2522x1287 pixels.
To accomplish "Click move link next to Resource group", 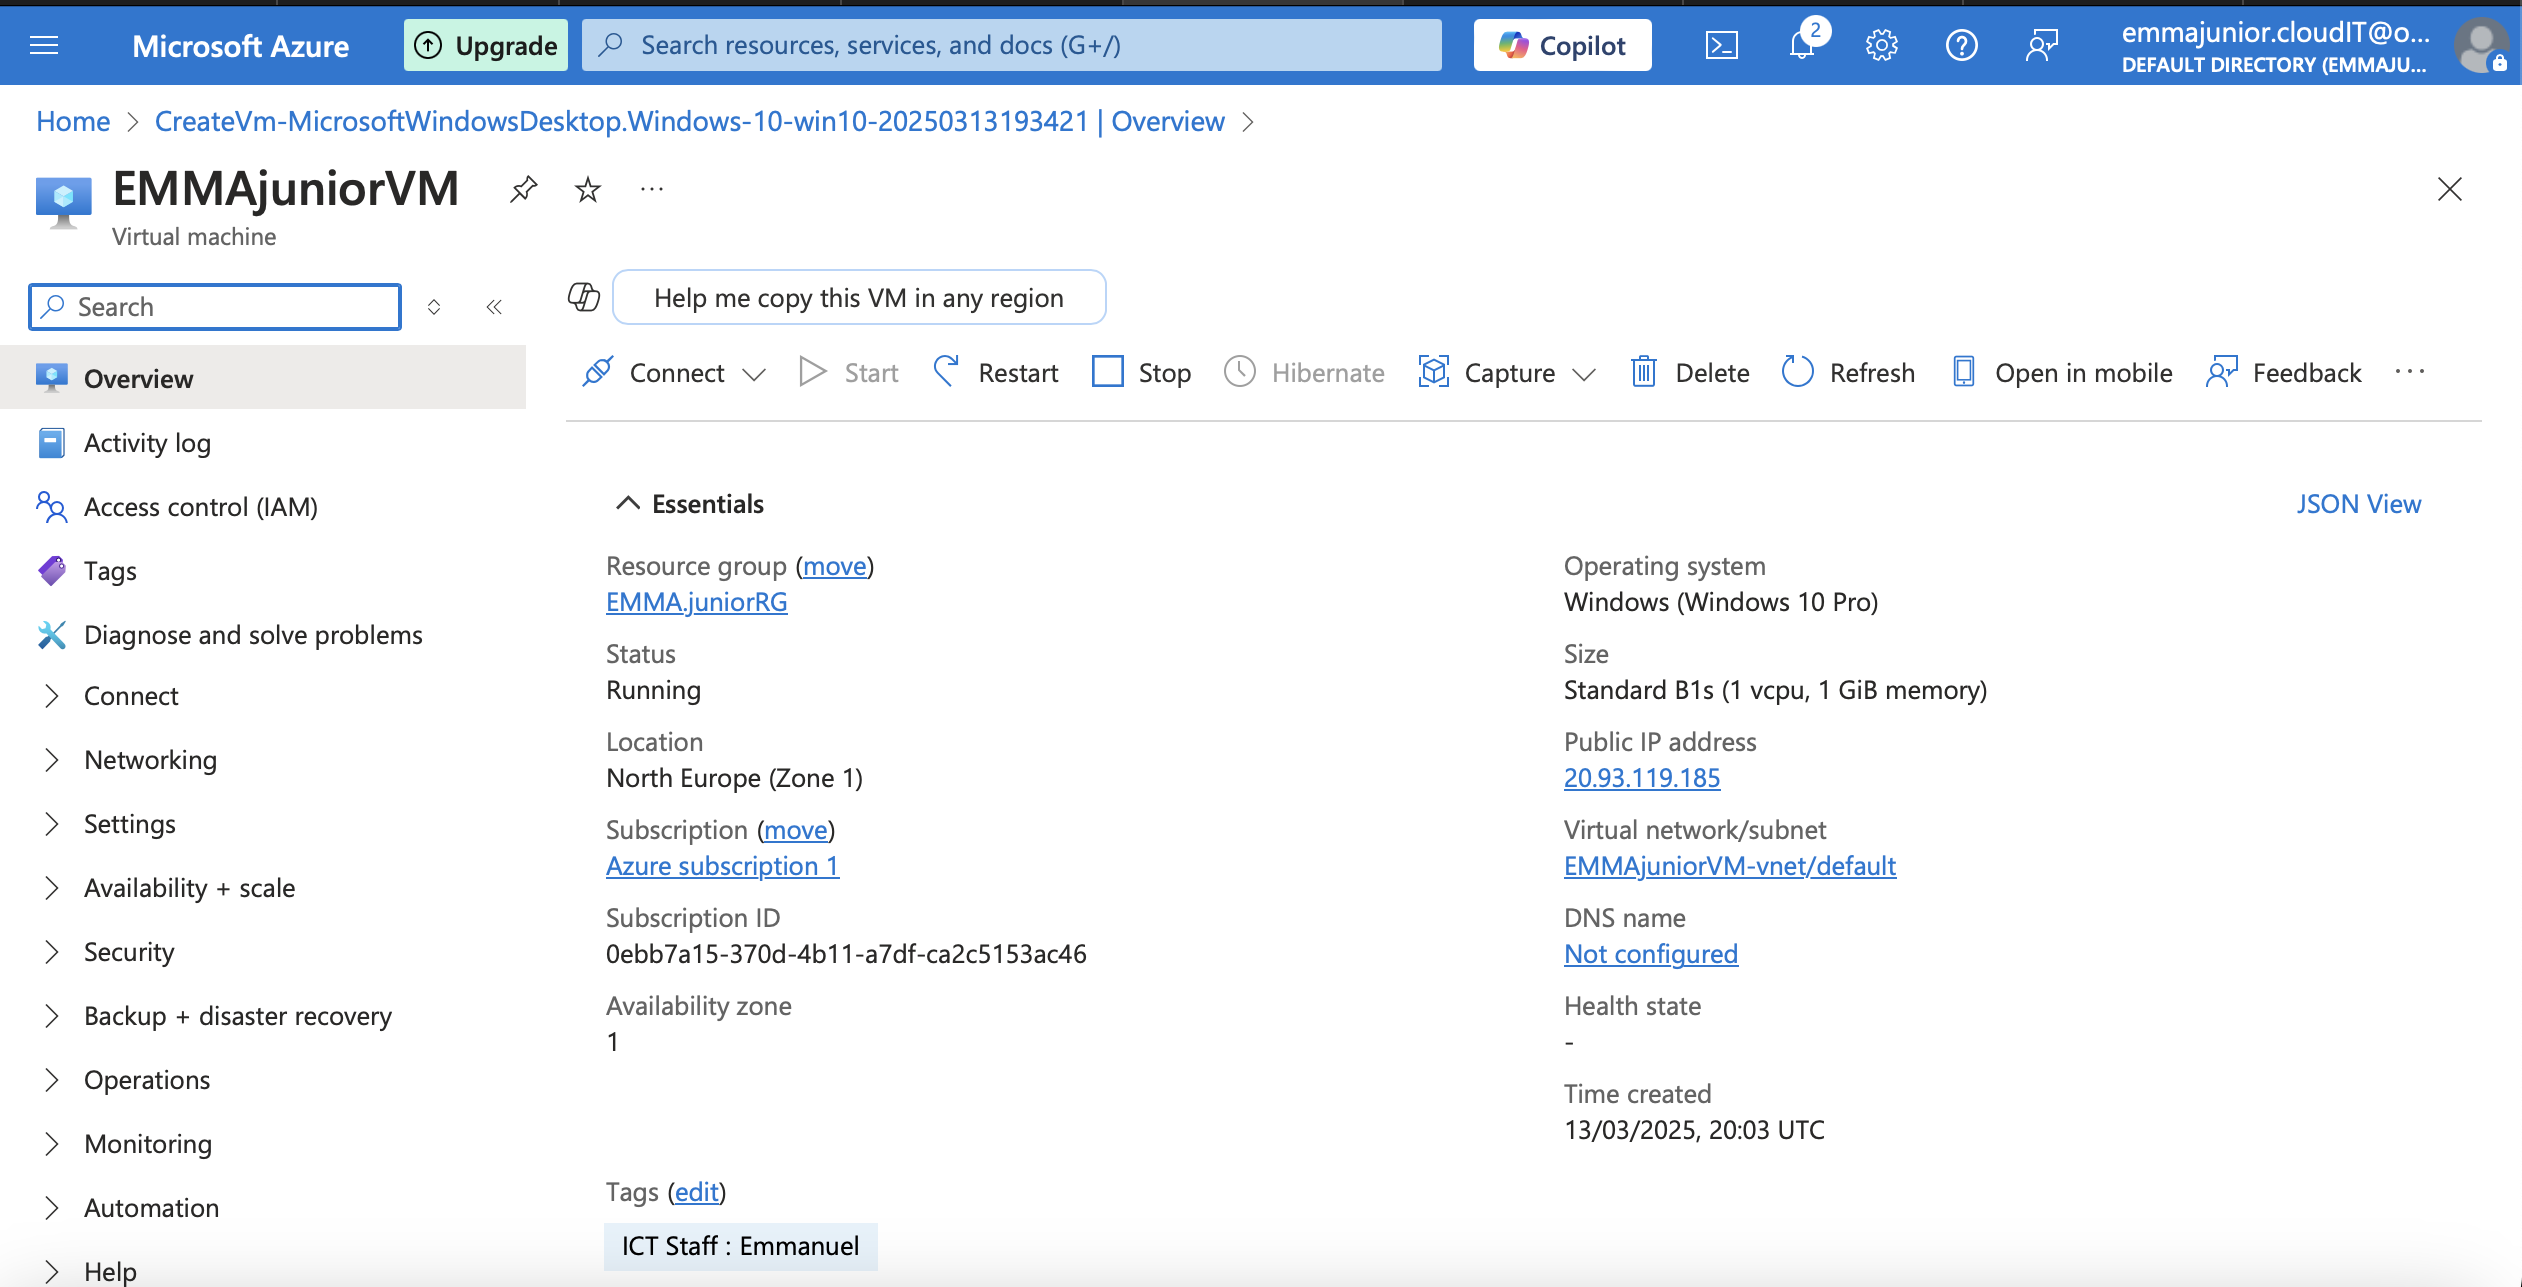I will point(835,566).
